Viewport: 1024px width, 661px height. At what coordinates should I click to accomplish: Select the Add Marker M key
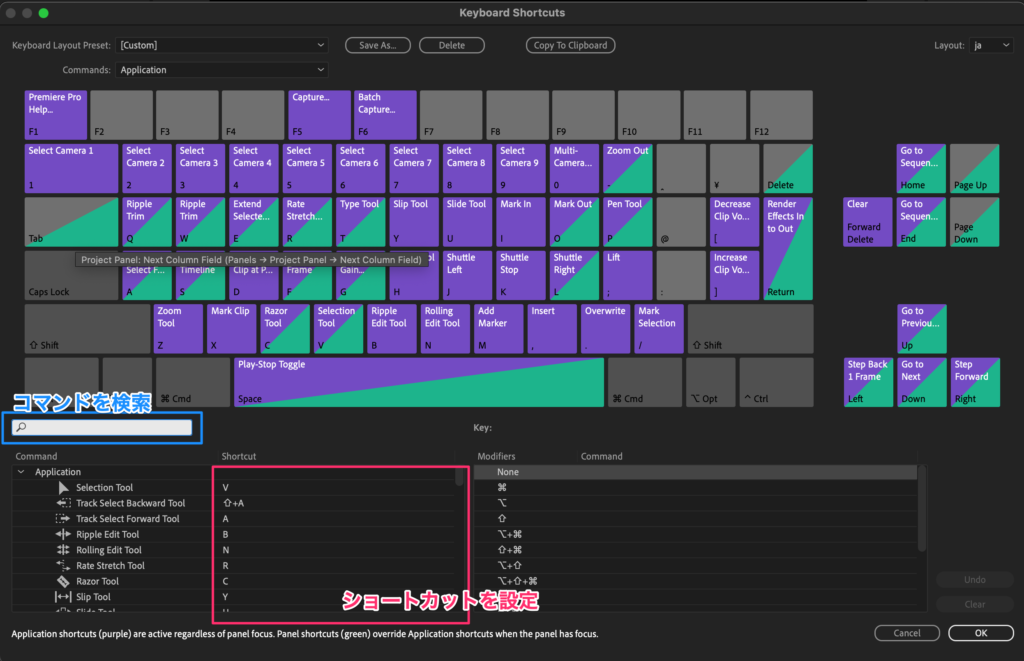pos(499,329)
